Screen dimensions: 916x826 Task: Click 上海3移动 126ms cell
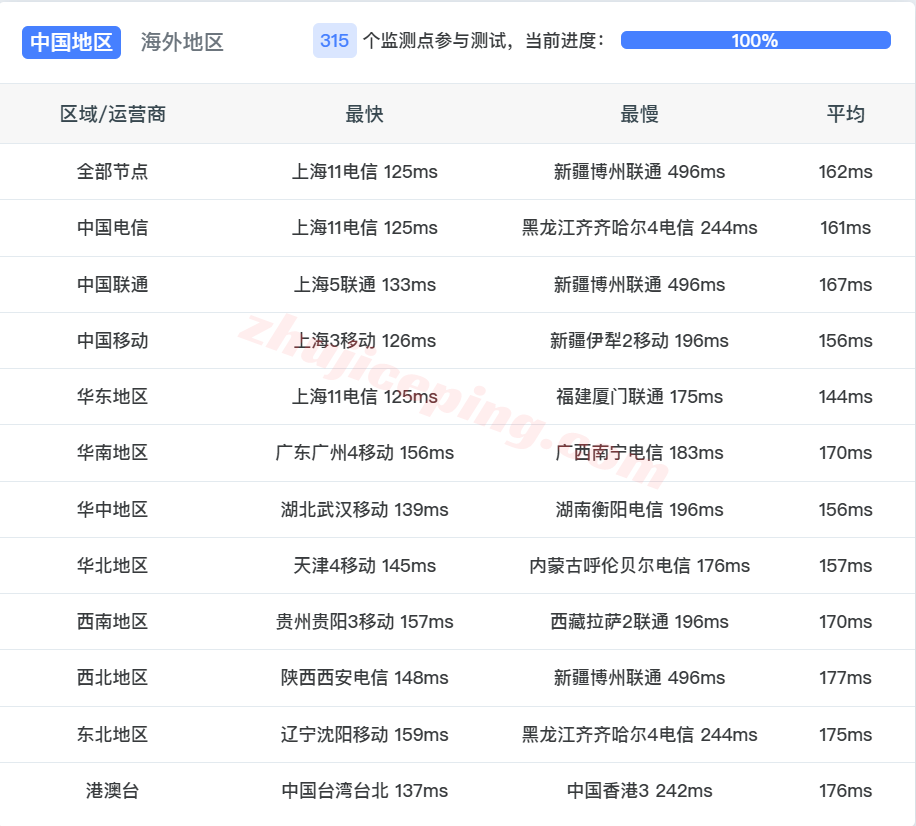[365, 341]
